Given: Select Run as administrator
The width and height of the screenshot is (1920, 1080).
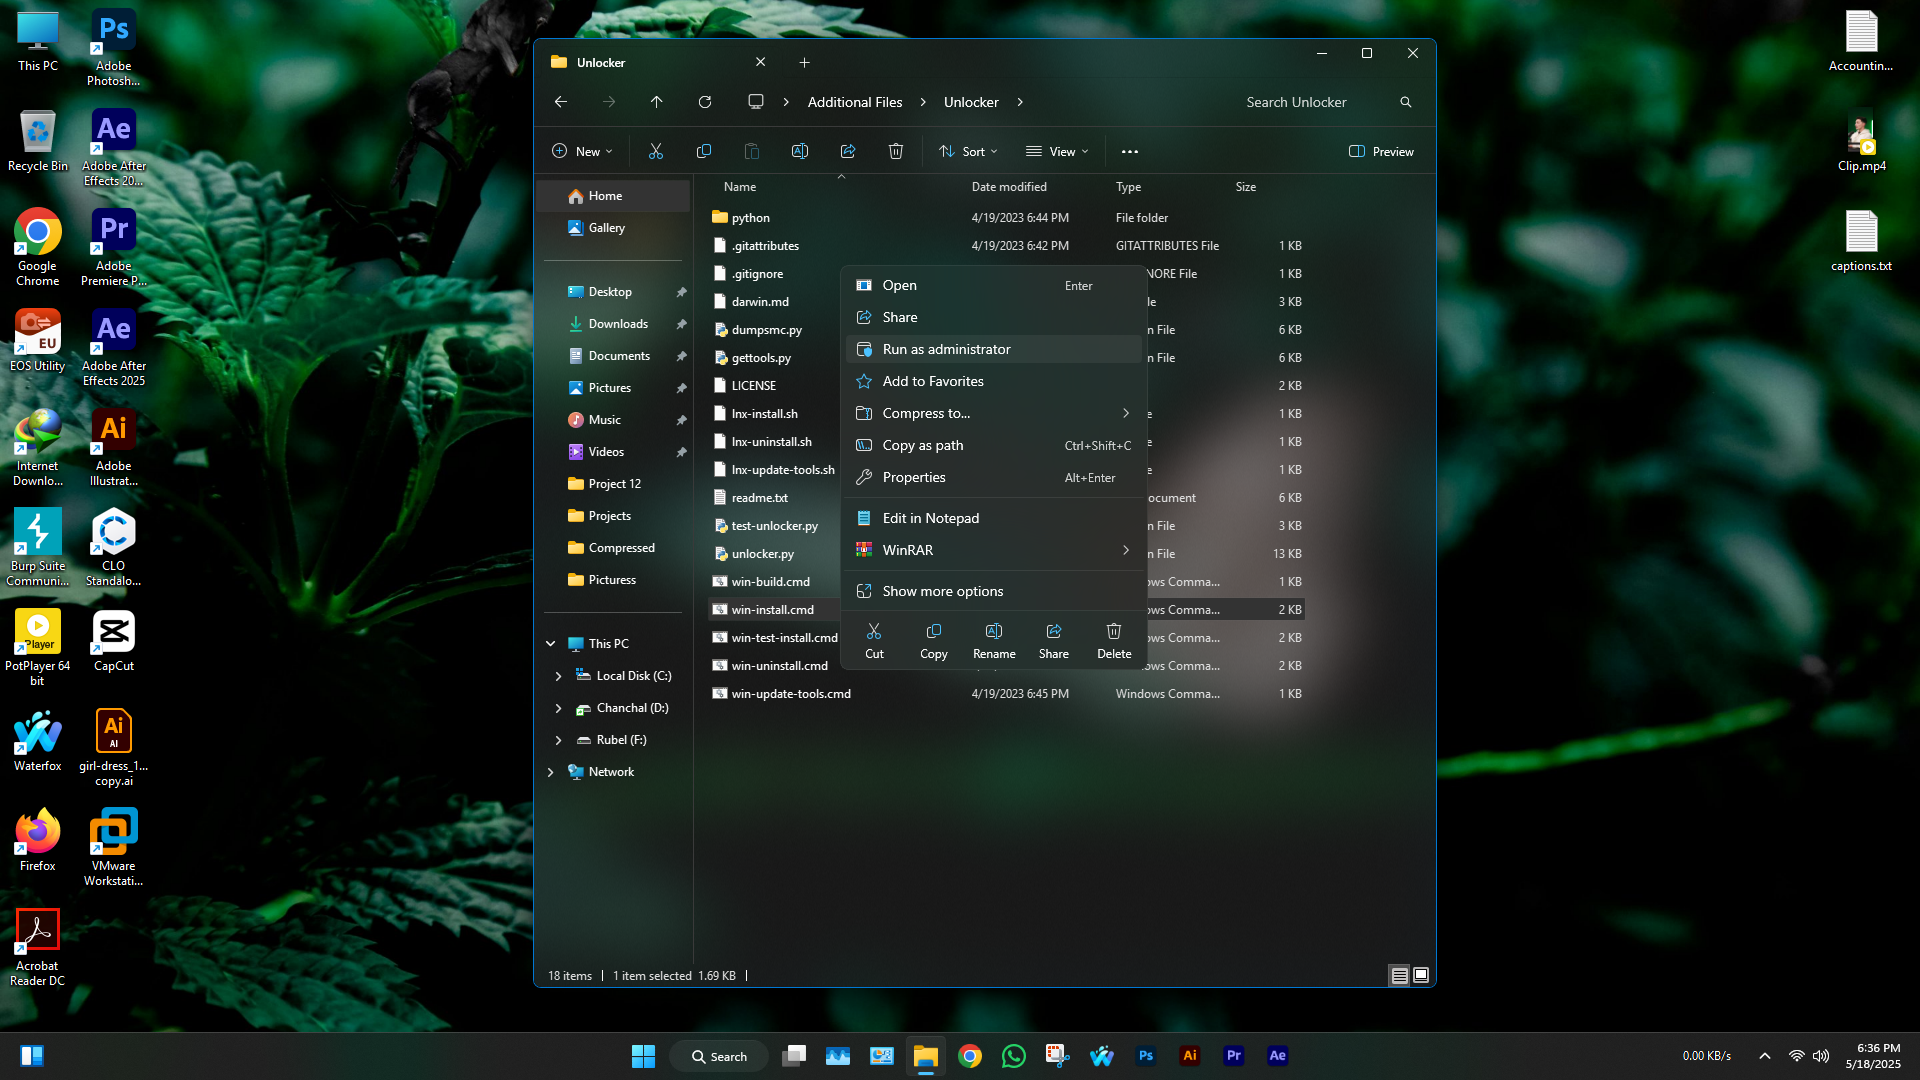Looking at the screenshot, I should [945, 349].
